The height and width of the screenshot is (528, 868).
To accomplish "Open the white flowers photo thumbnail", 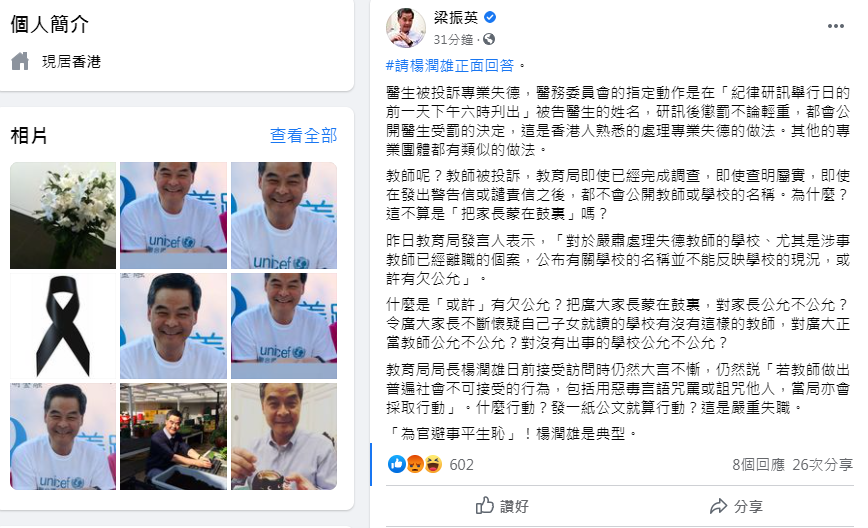I will pos(63,215).
